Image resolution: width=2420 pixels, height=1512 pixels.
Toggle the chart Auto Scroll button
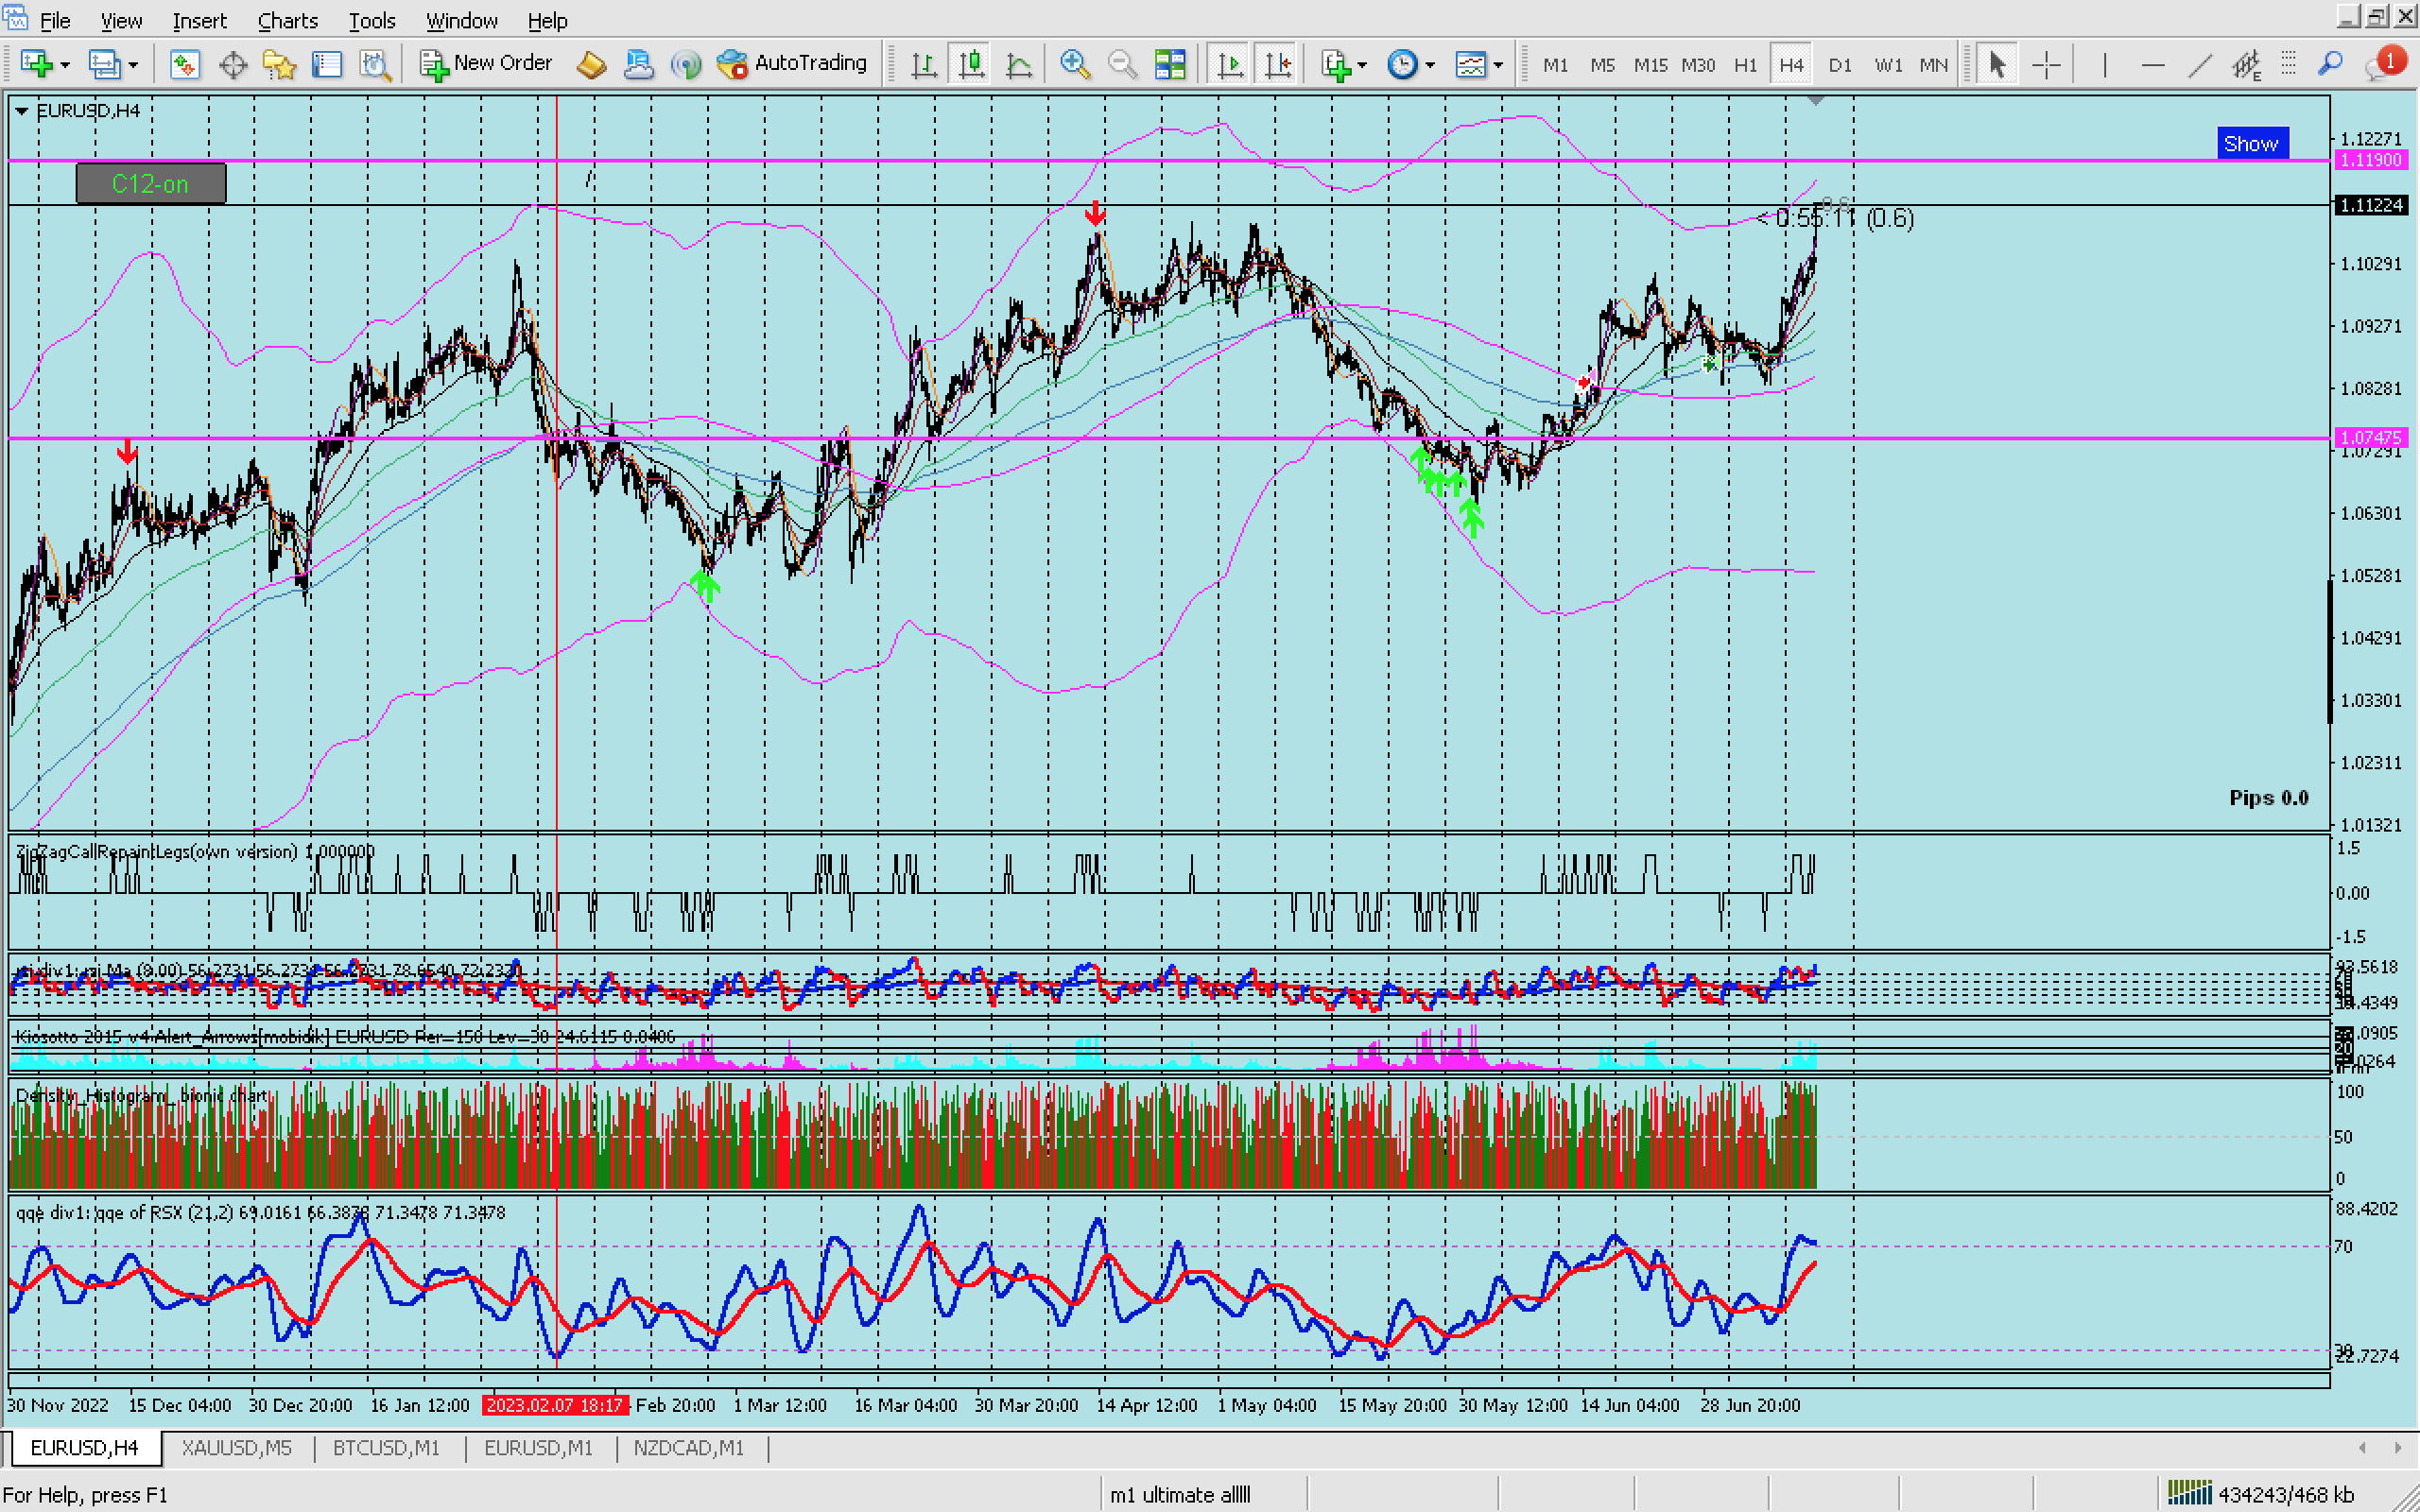[1229, 65]
